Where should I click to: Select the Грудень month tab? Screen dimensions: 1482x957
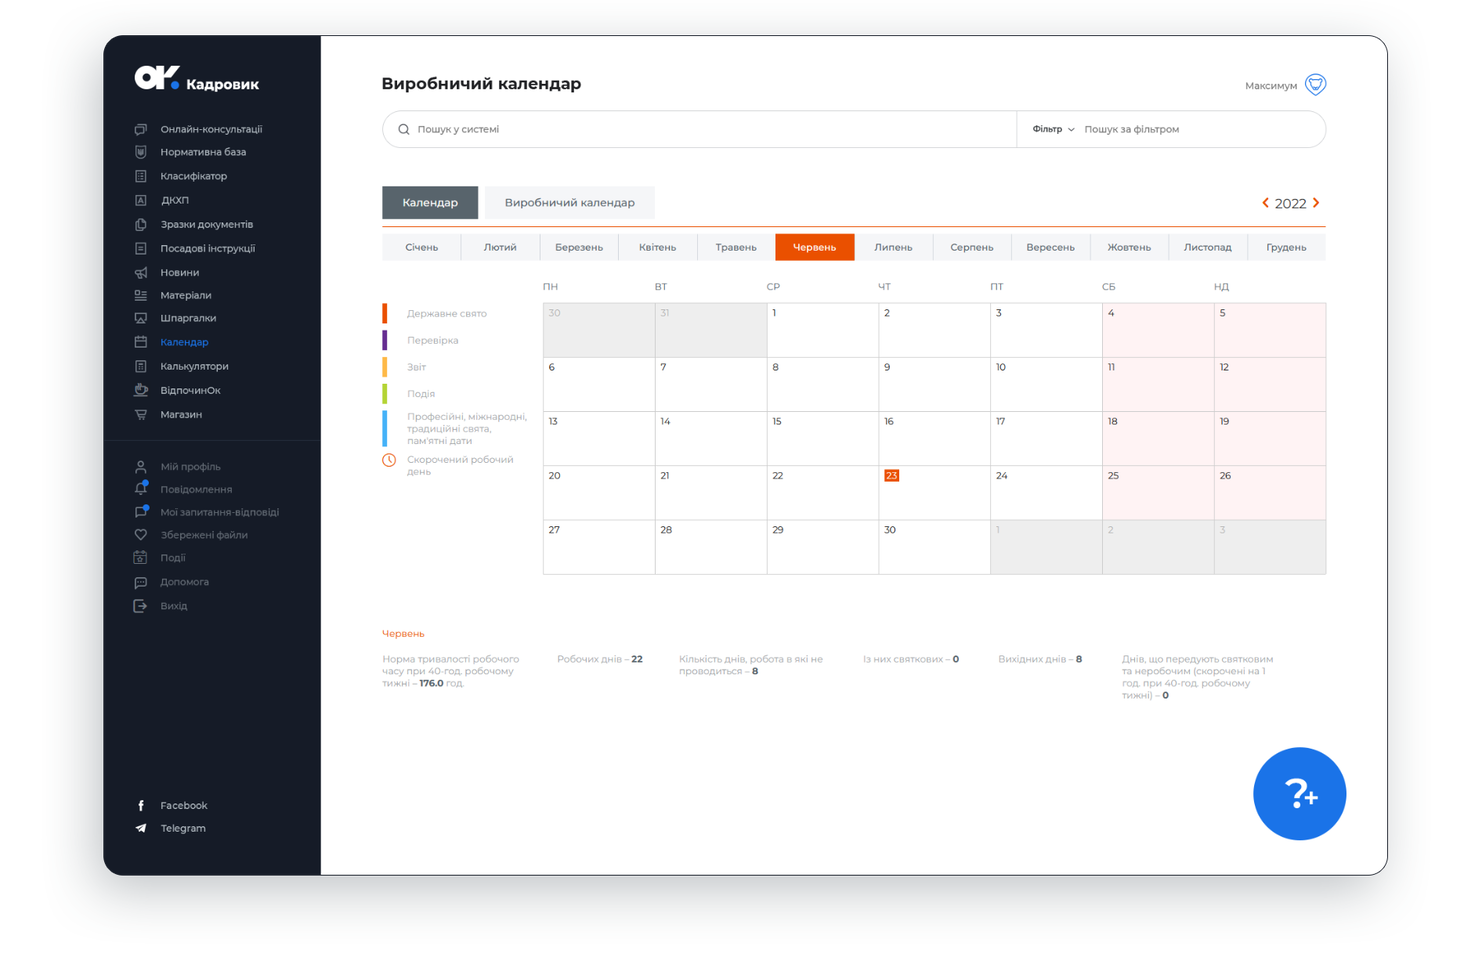coord(1286,247)
